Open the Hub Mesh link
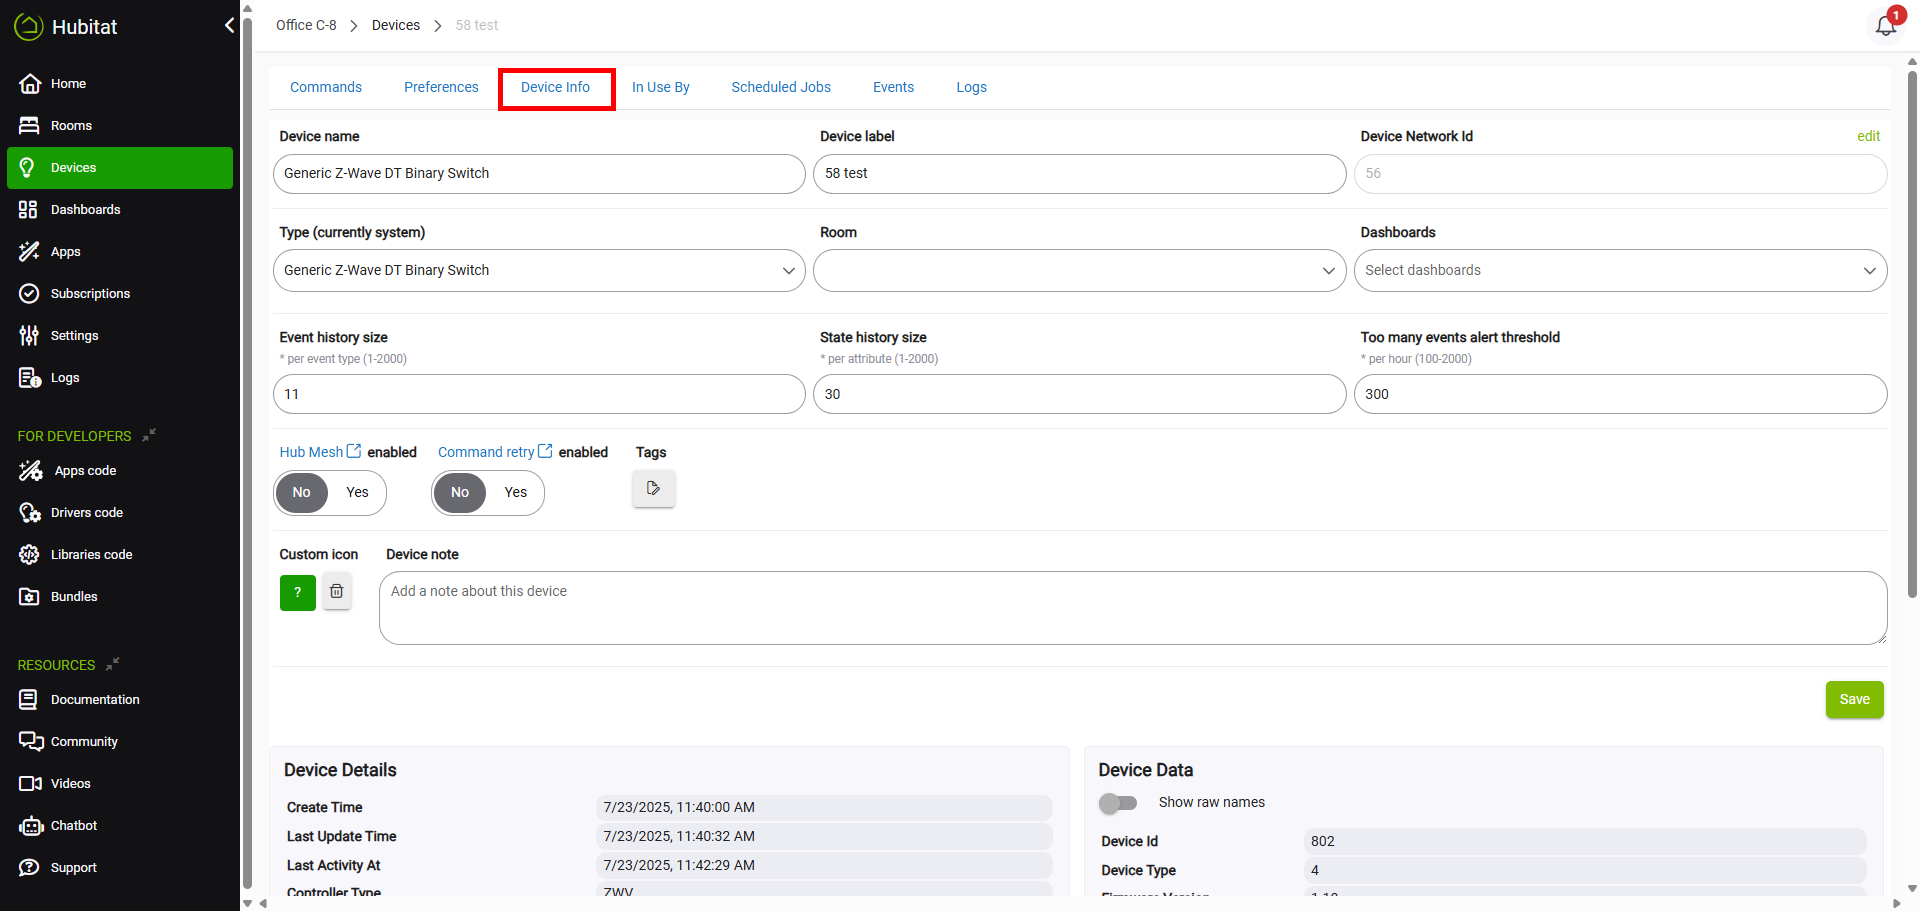This screenshot has height=911, width=1920. pyautogui.click(x=311, y=453)
